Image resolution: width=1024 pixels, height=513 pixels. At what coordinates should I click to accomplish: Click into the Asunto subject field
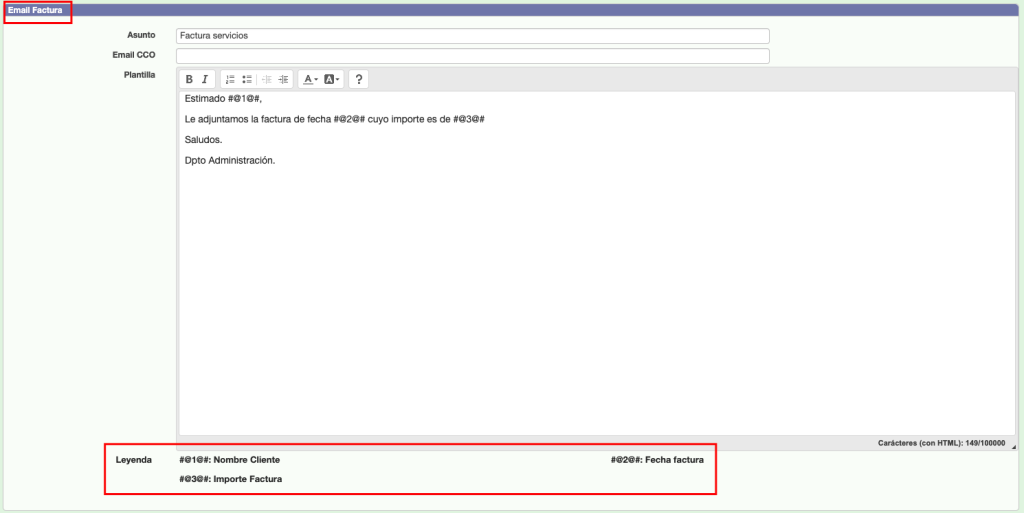tap(472, 36)
